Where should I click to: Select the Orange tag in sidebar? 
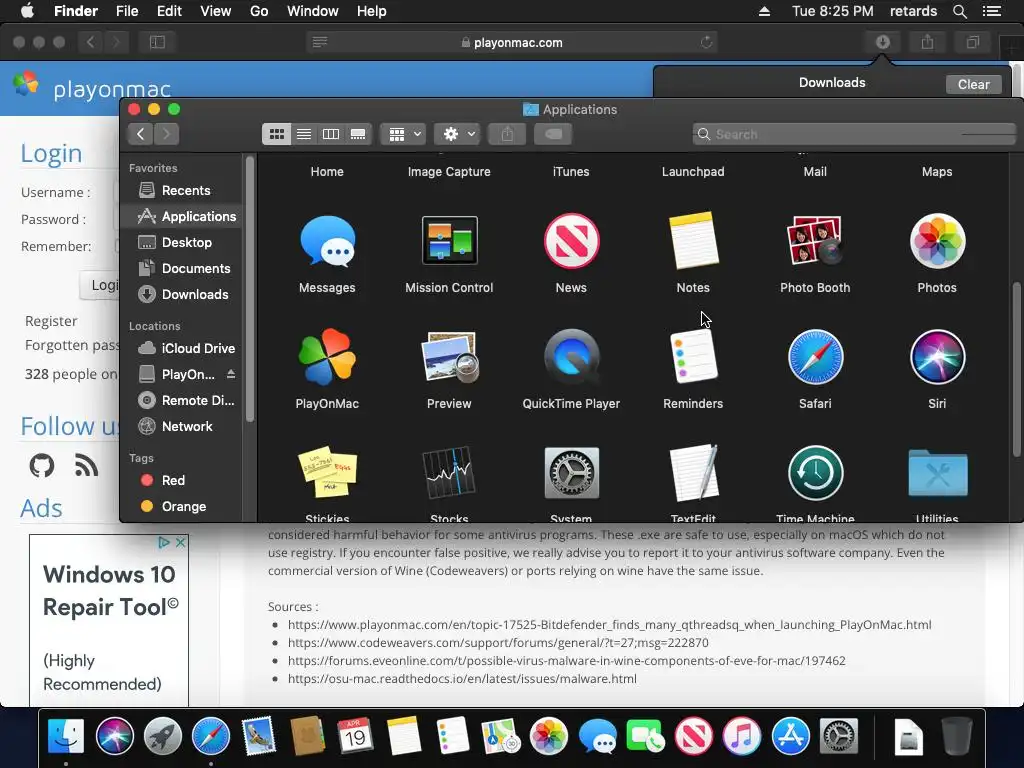tap(174, 506)
